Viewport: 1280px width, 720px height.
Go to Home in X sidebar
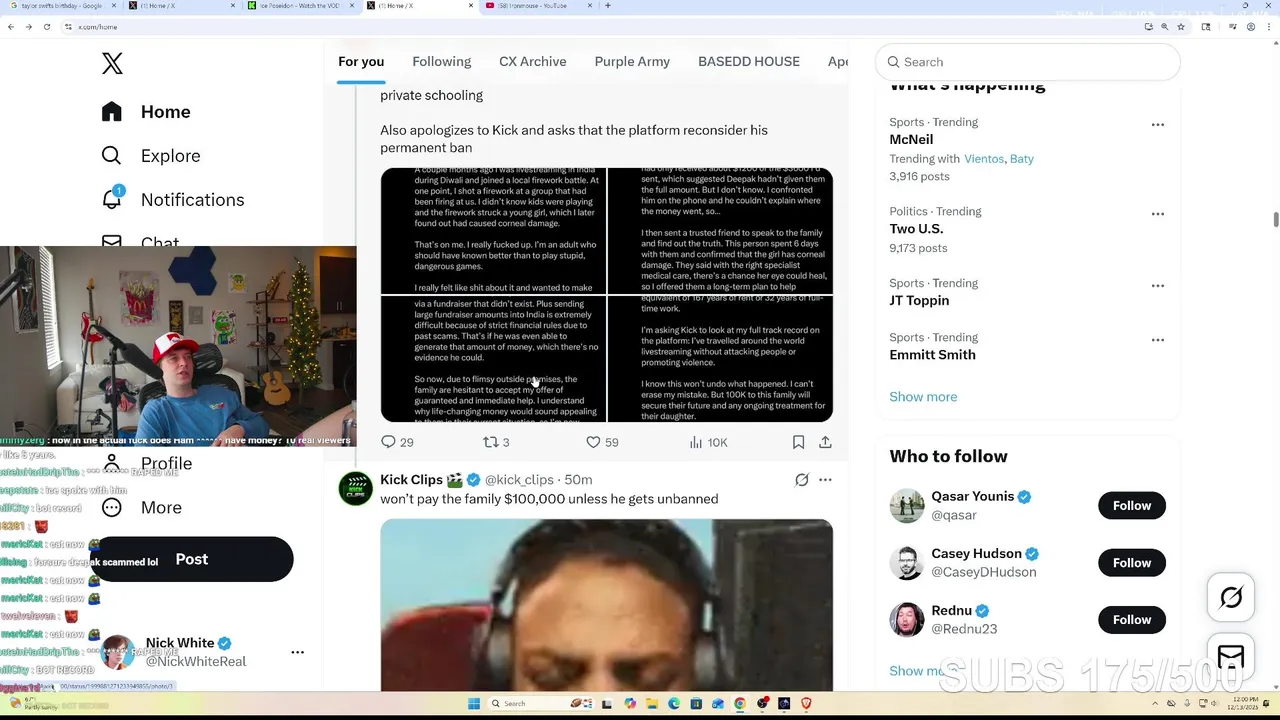pos(146,112)
